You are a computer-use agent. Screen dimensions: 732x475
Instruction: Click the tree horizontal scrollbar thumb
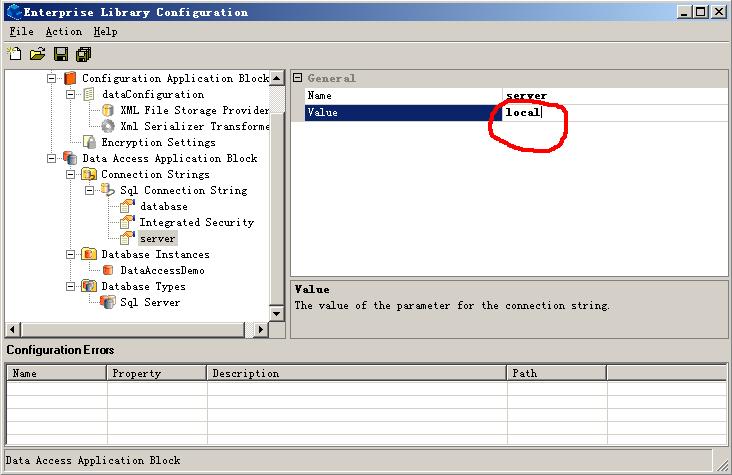pyautogui.click(x=132, y=329)
